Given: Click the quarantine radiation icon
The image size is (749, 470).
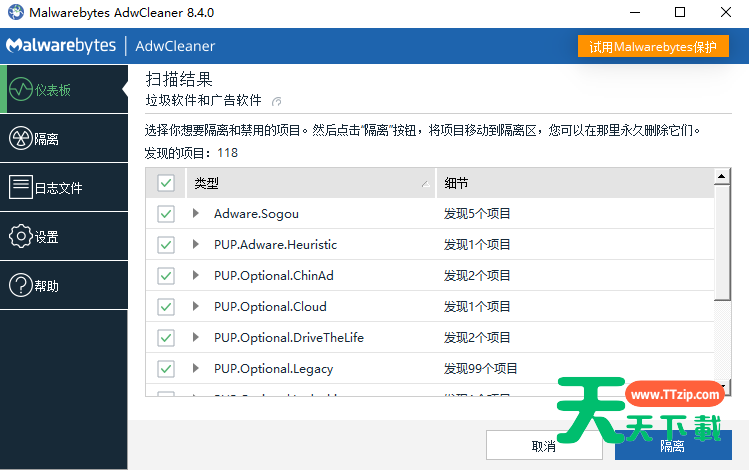Looking at the screenshot, I should [x=21, y=139].
